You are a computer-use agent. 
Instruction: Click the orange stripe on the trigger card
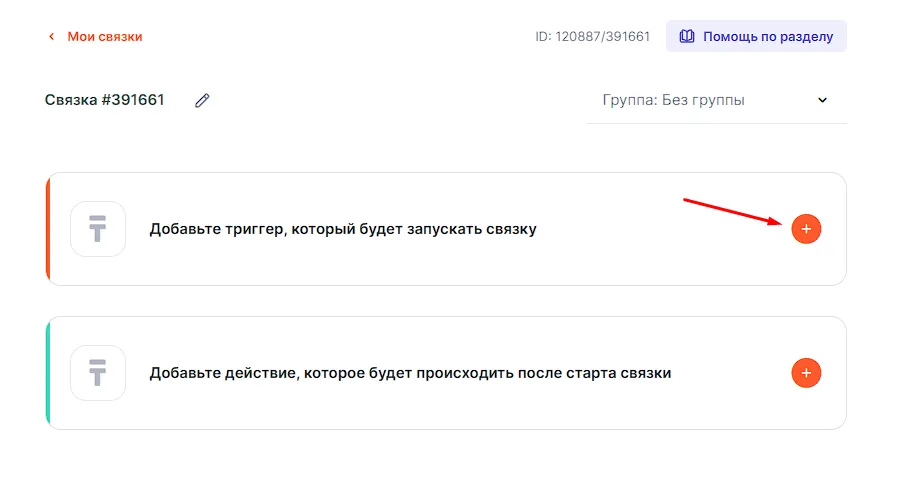pyautogui.click(x=48, y=229)
